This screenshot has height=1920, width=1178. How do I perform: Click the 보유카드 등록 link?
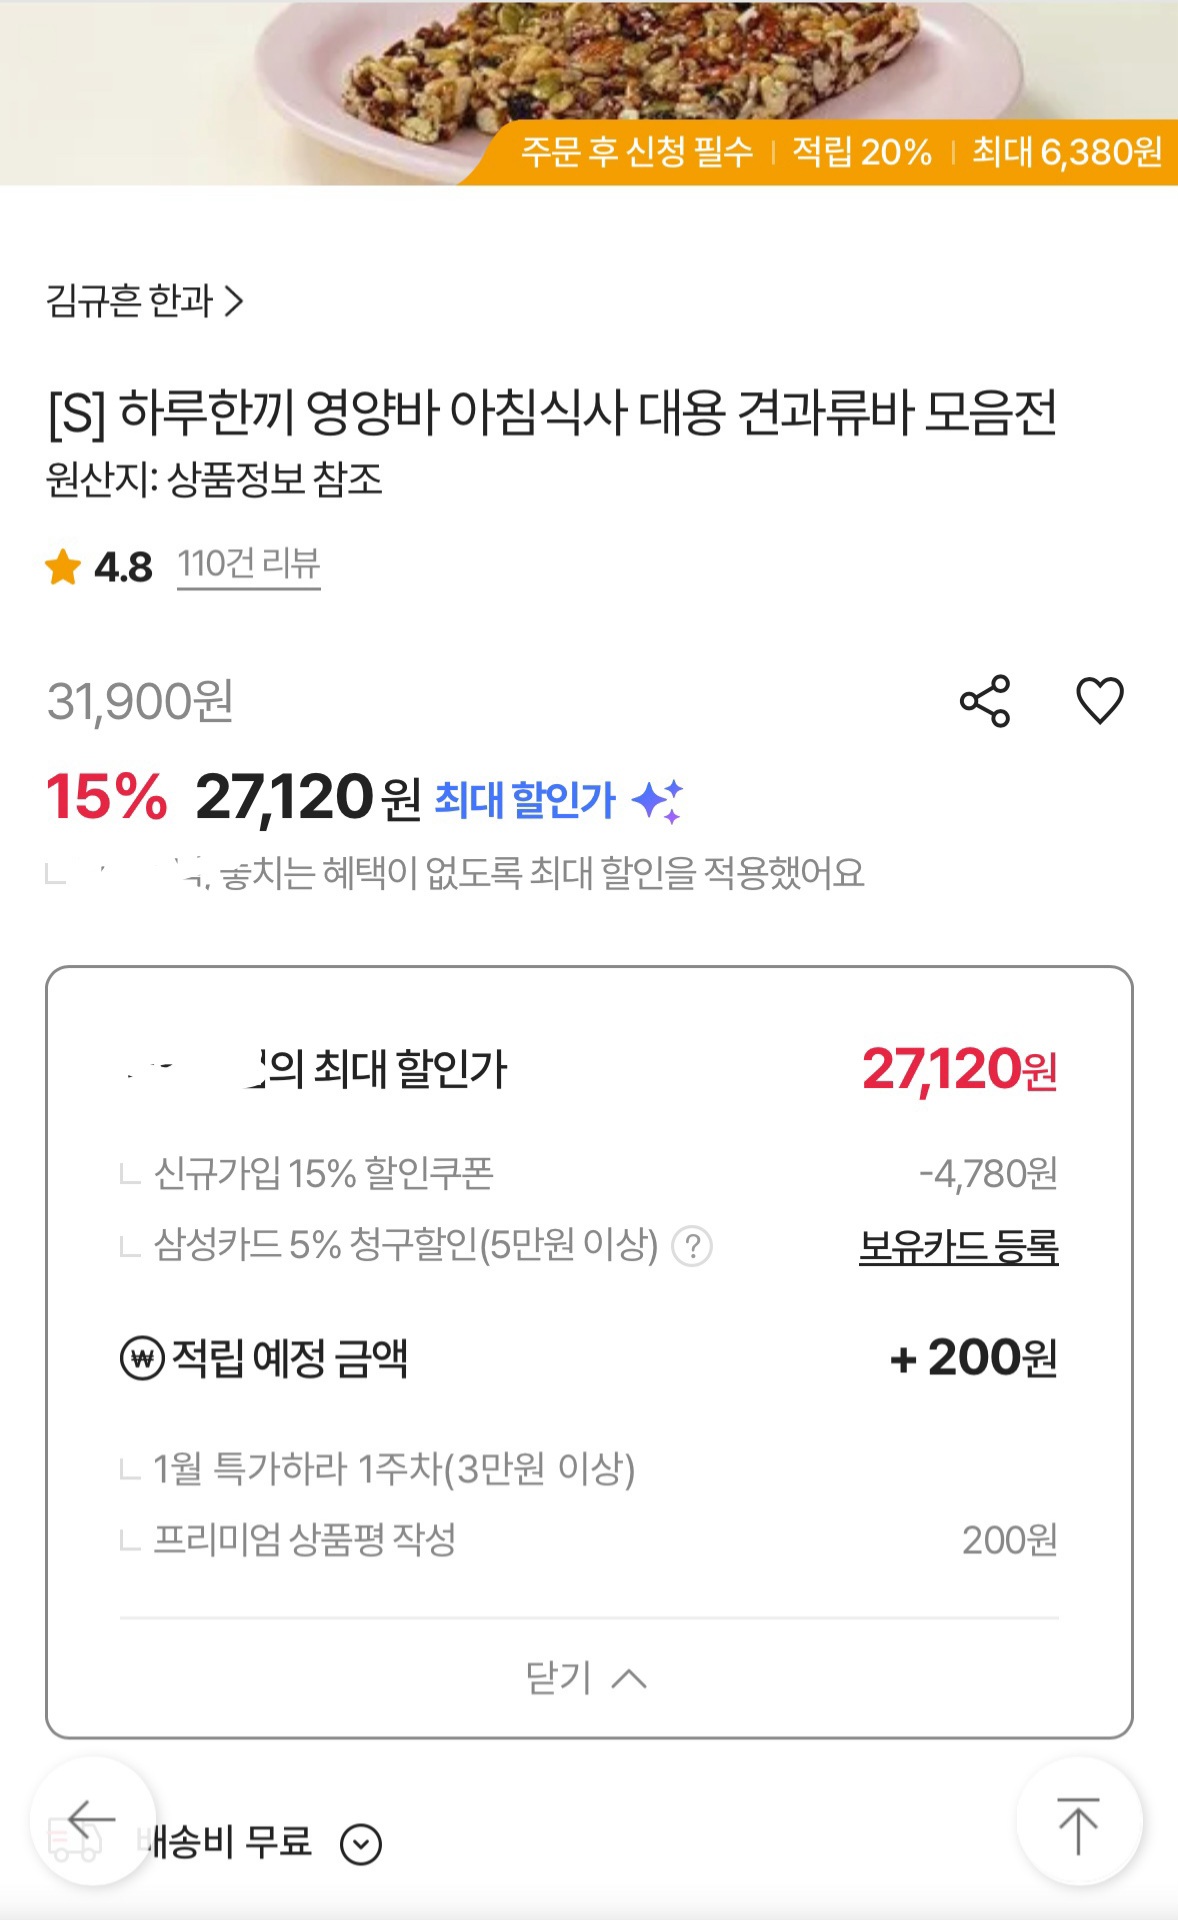pos(958,1246)
